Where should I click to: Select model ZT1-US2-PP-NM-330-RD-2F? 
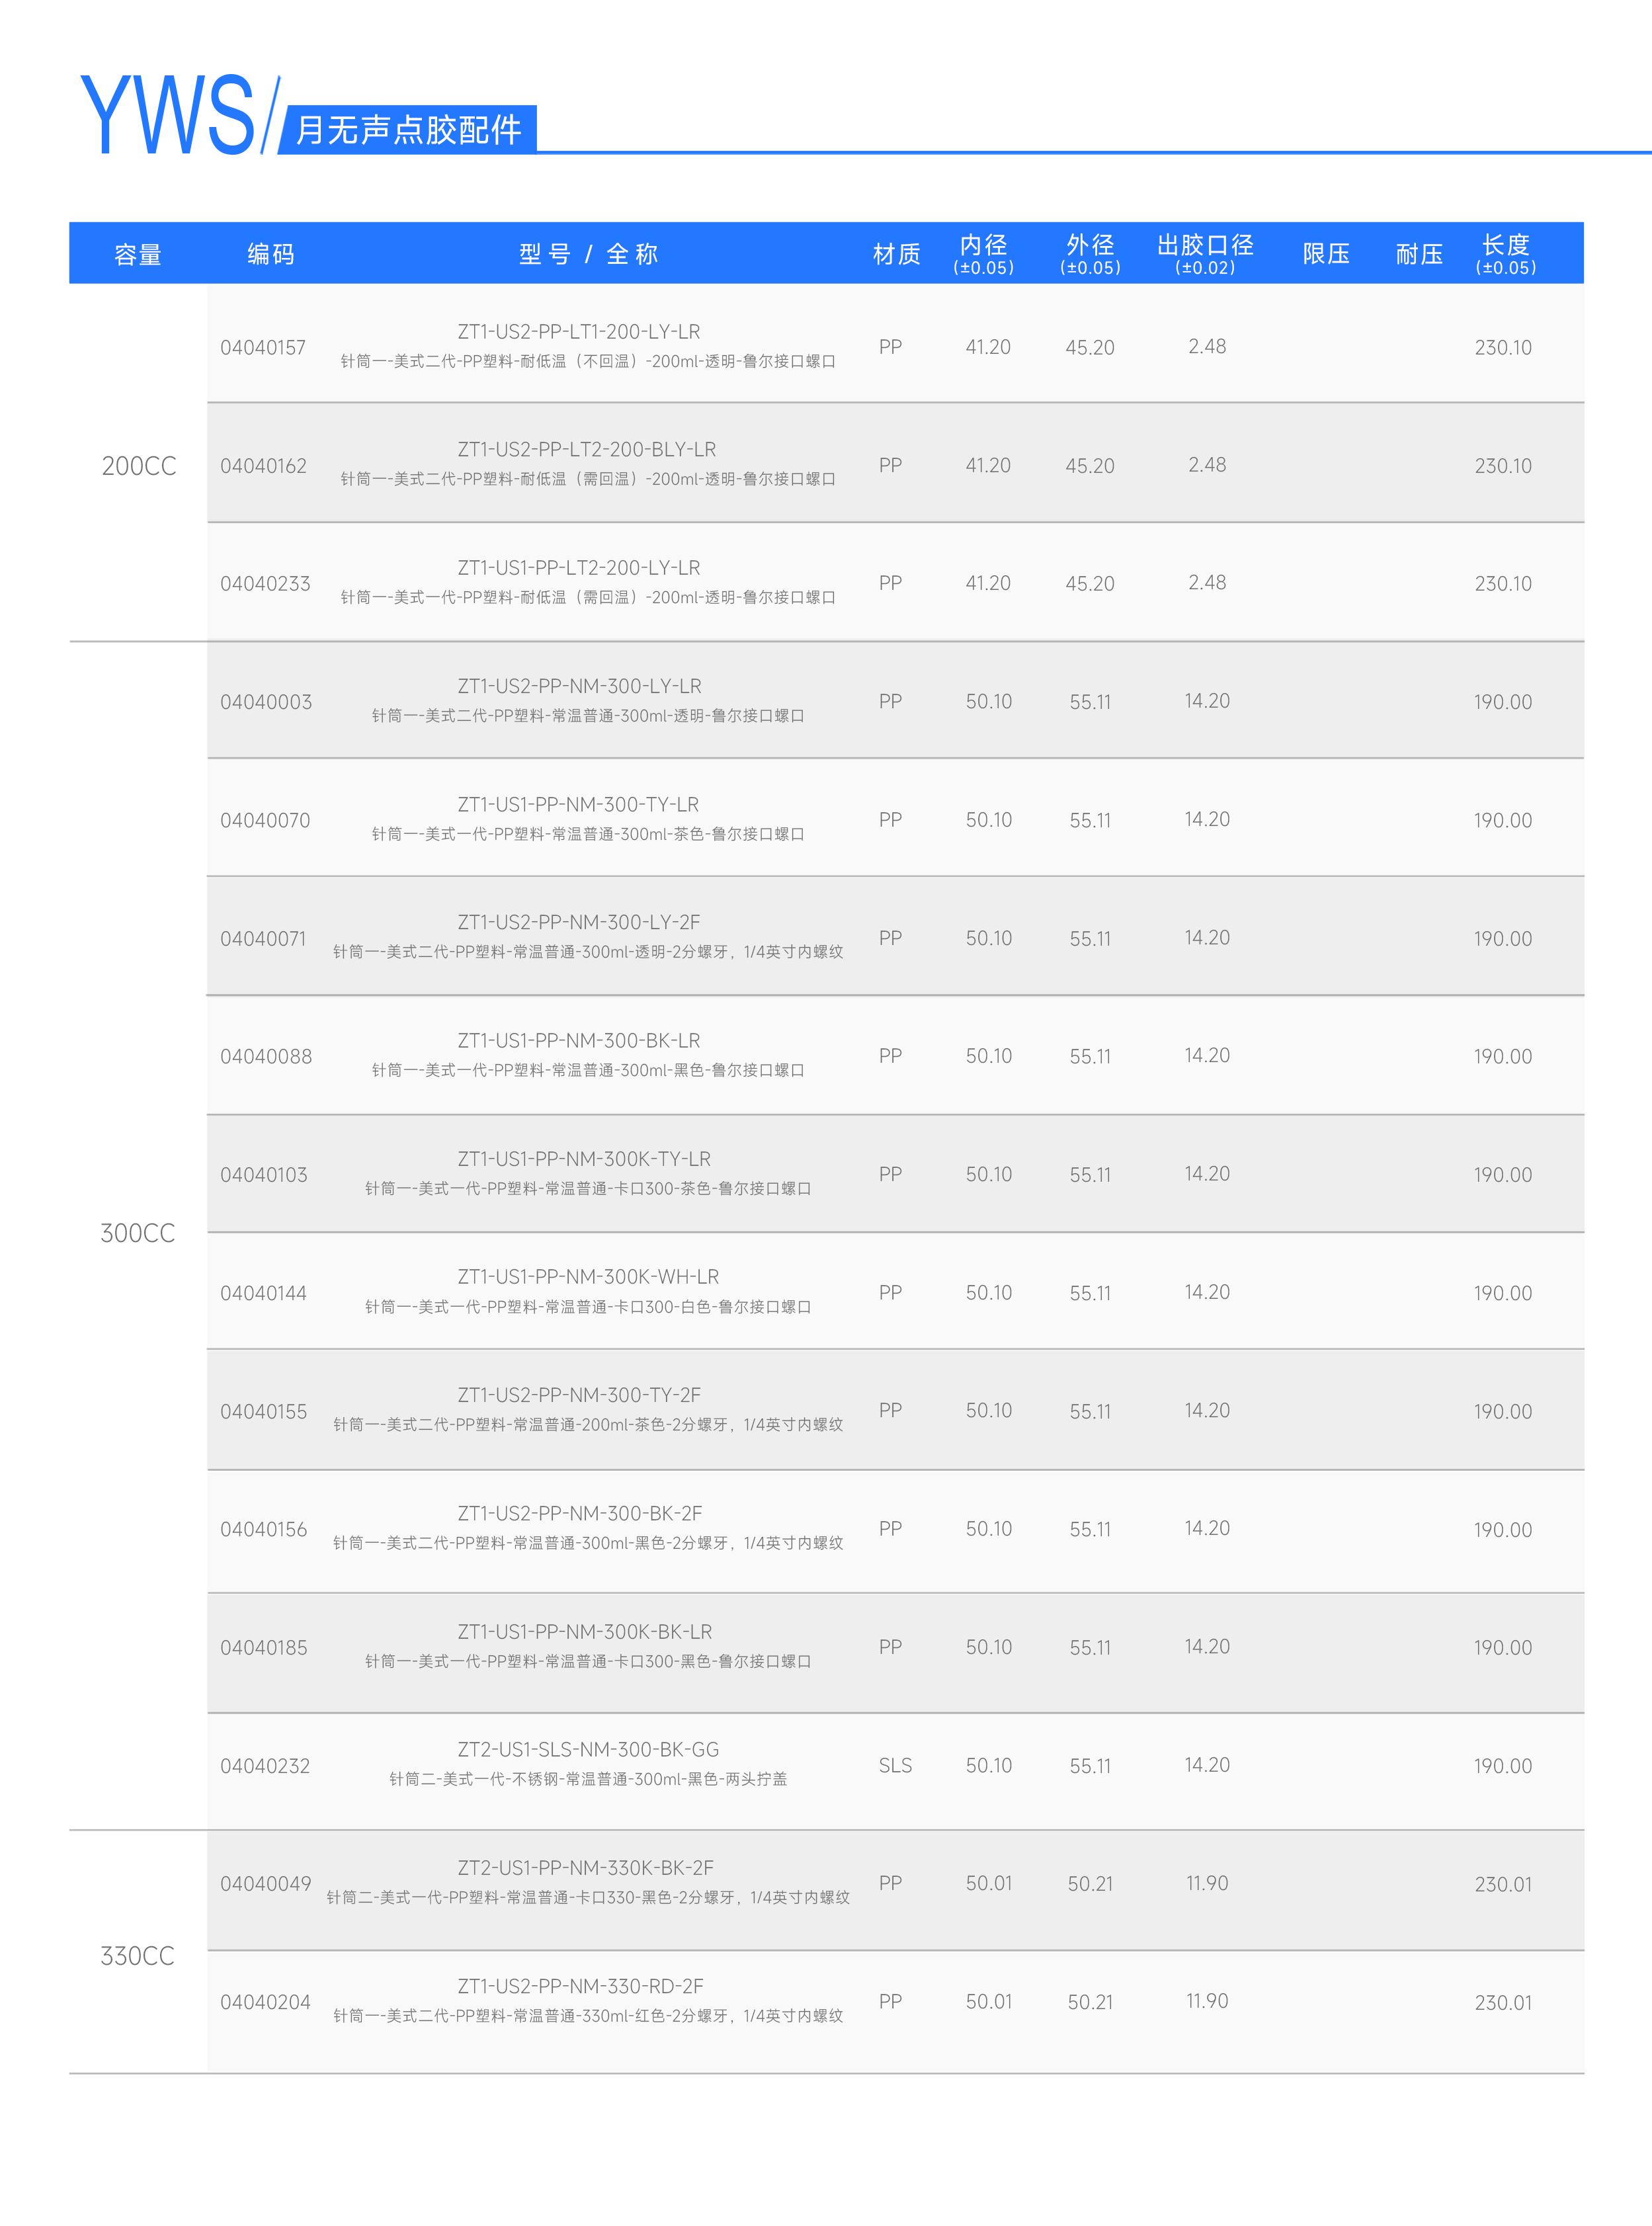click(581, 1986)
